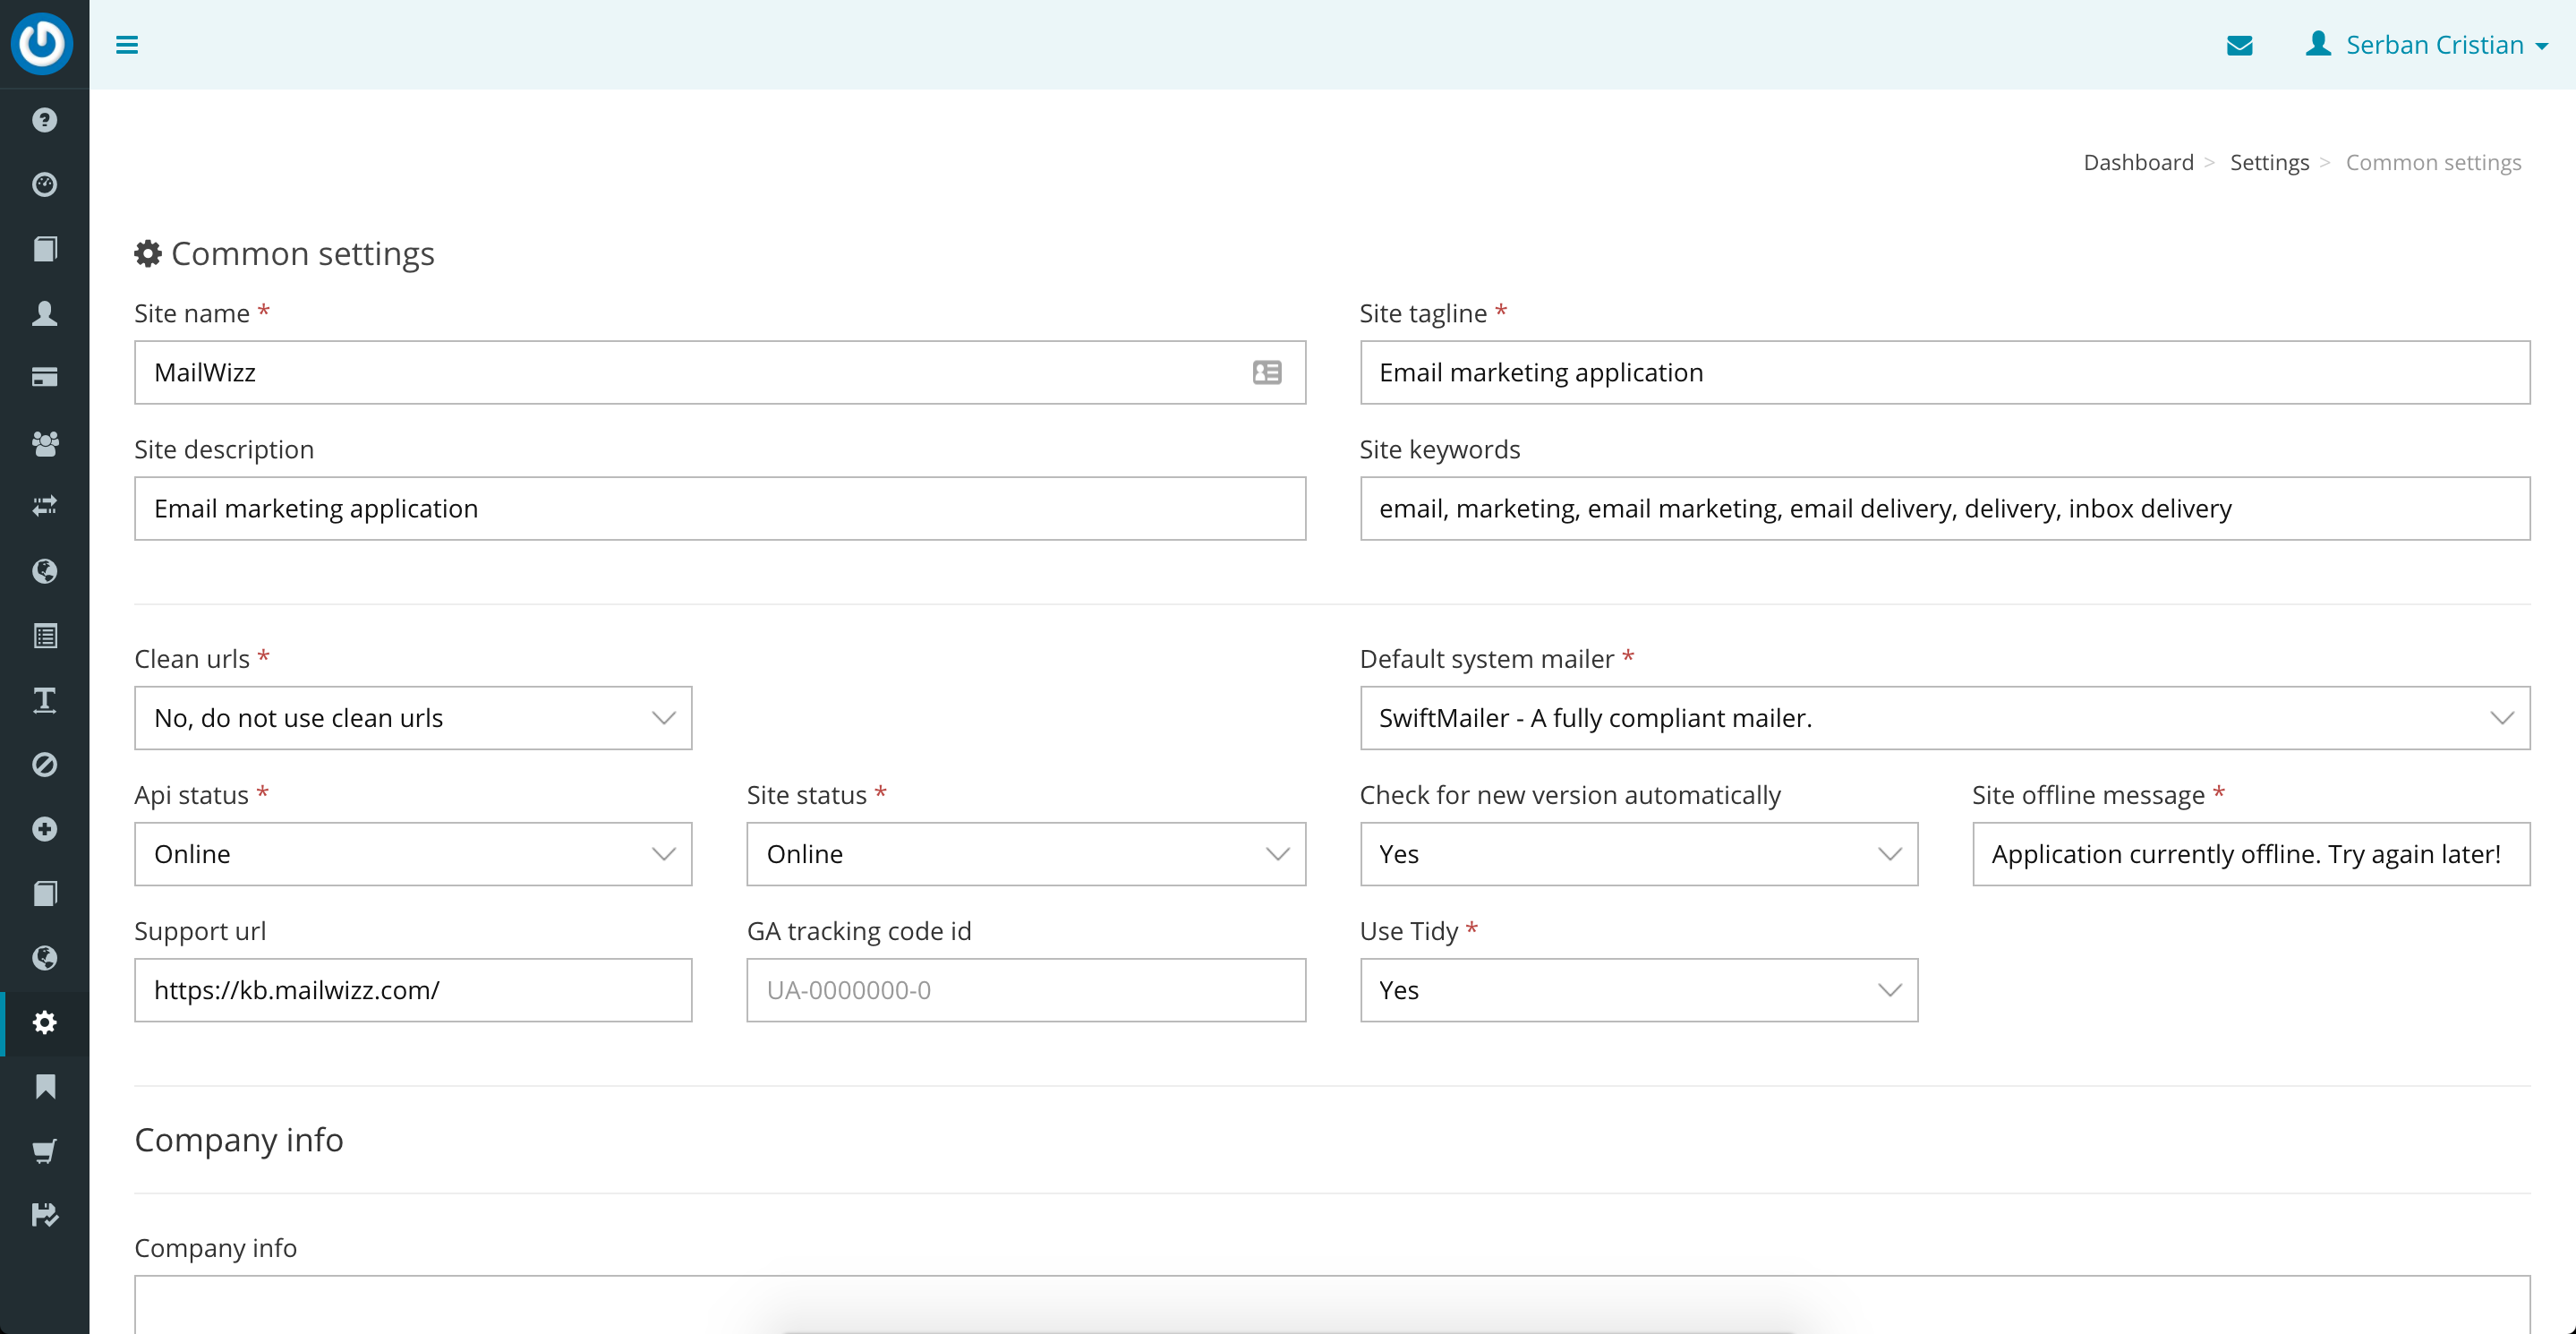Open orders via the shopping cart icon

click(x=44, y=1151)
